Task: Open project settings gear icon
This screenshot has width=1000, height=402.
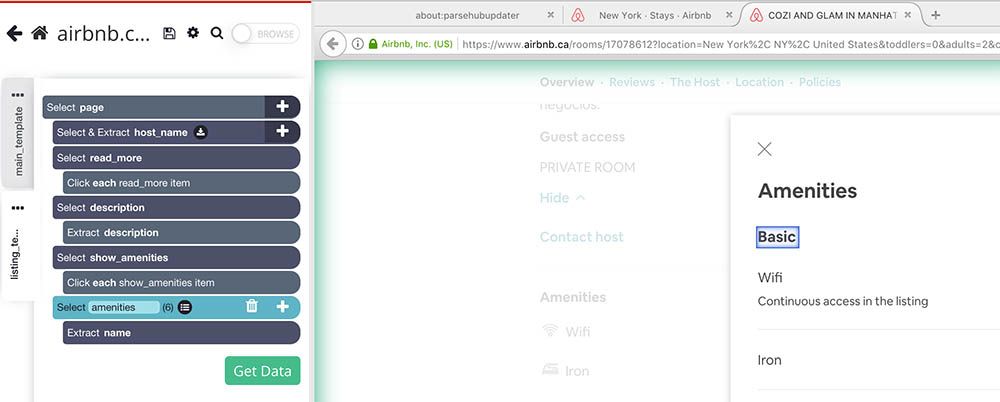Action: pyautogui.click(x=193, y=33)
